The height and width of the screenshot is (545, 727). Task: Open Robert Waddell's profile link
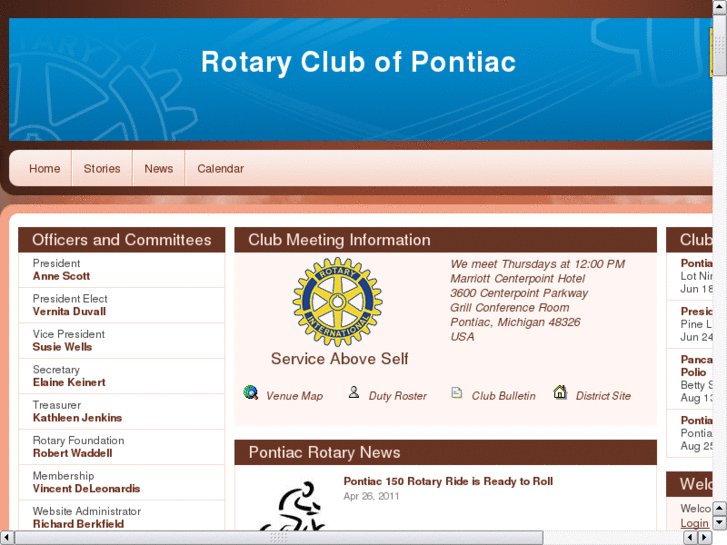point(72,453)
